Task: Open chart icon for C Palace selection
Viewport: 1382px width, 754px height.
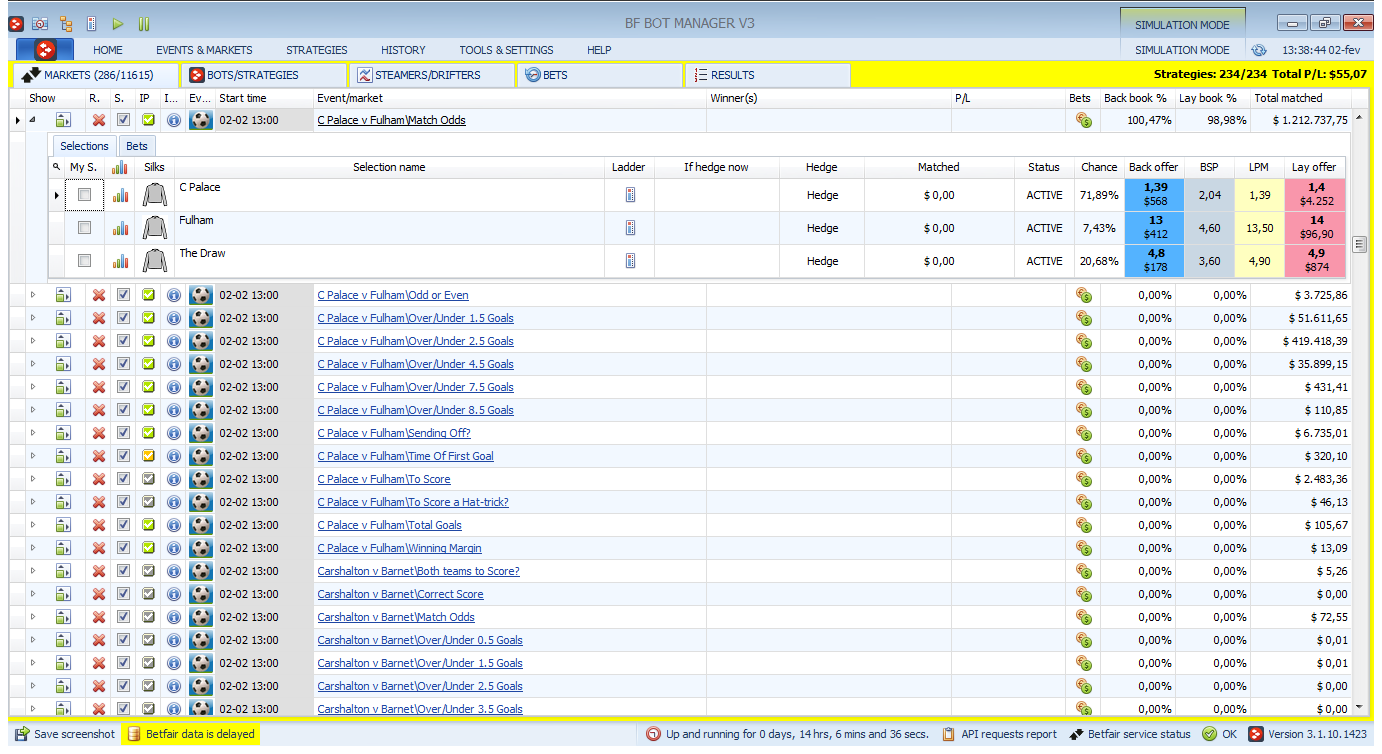Action: coord(120,195)
